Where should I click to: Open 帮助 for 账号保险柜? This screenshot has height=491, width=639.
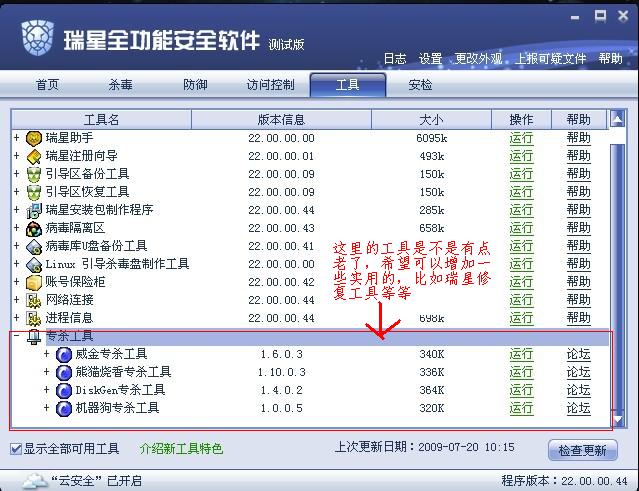coord(578,282)
